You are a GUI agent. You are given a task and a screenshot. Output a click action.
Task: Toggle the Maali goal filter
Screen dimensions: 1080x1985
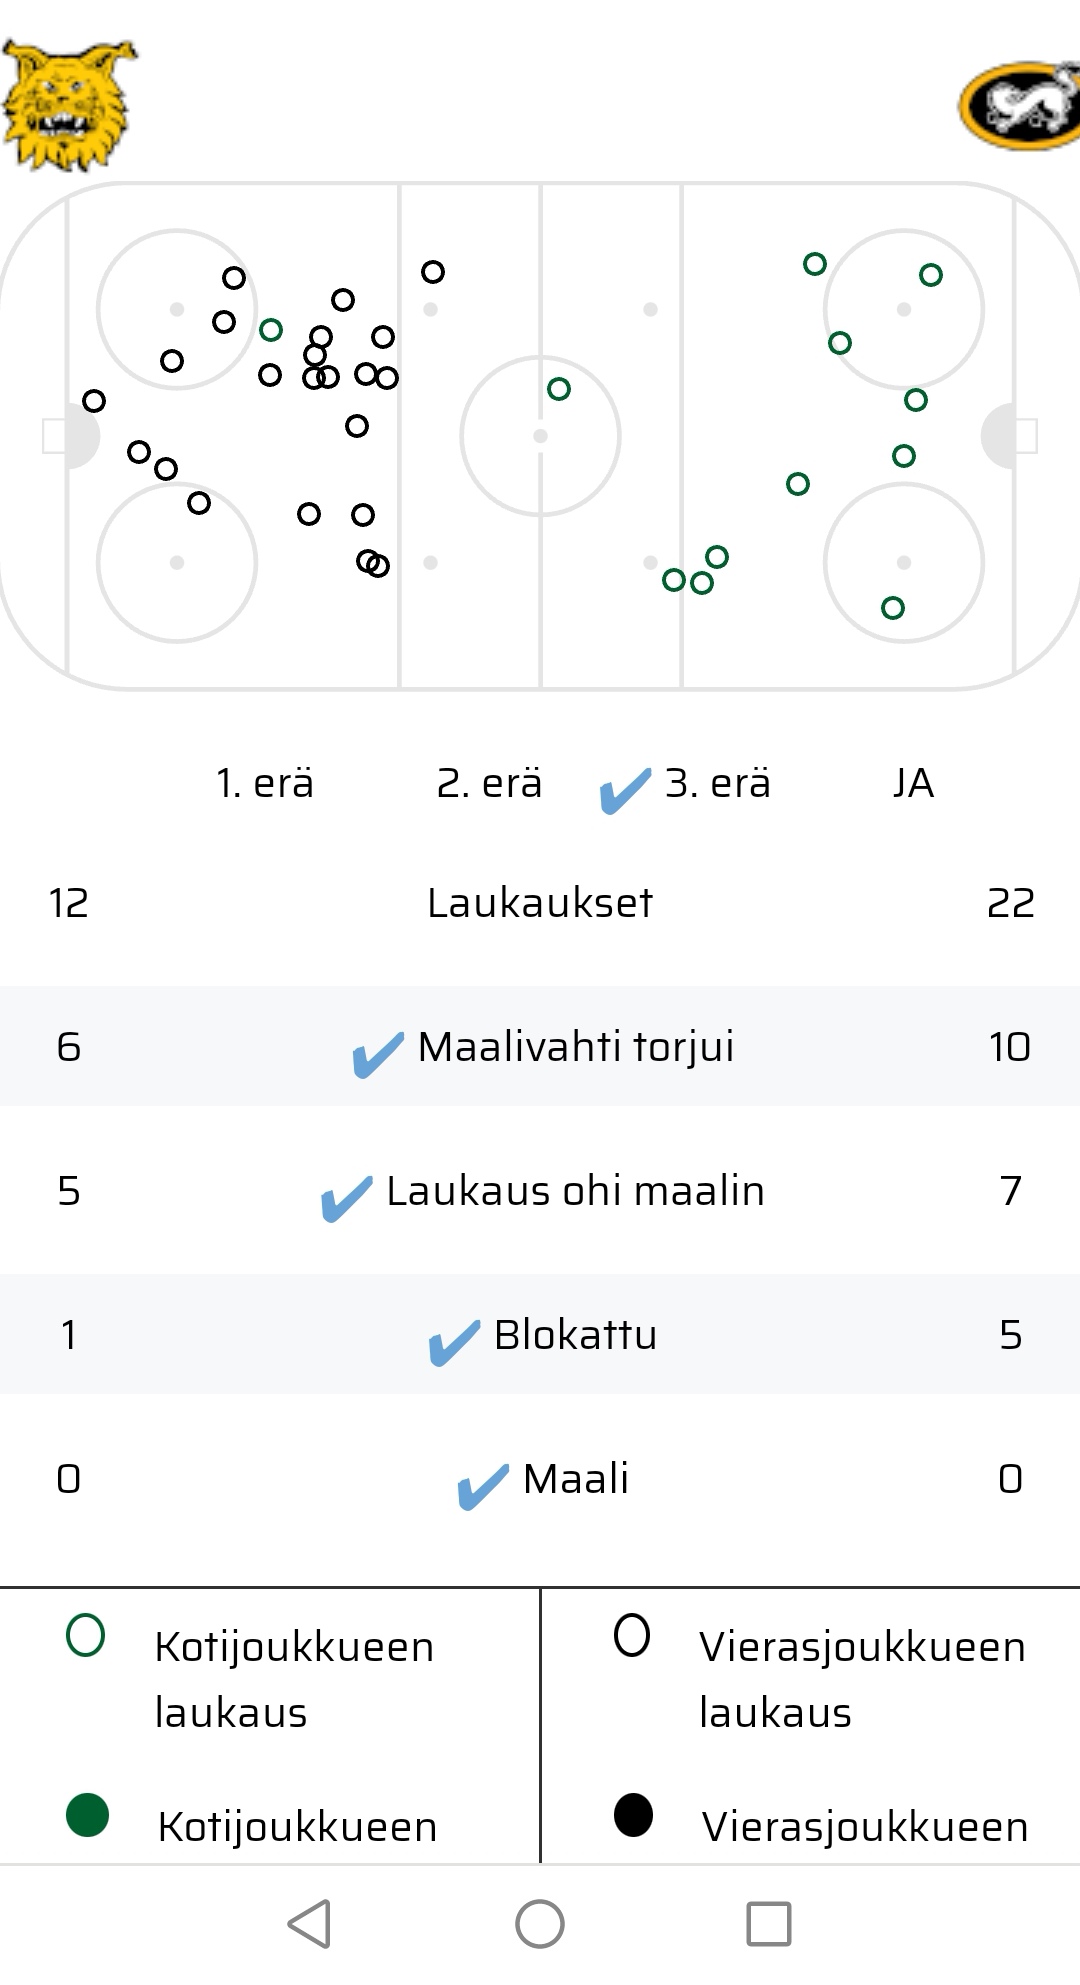(543, 1481)
